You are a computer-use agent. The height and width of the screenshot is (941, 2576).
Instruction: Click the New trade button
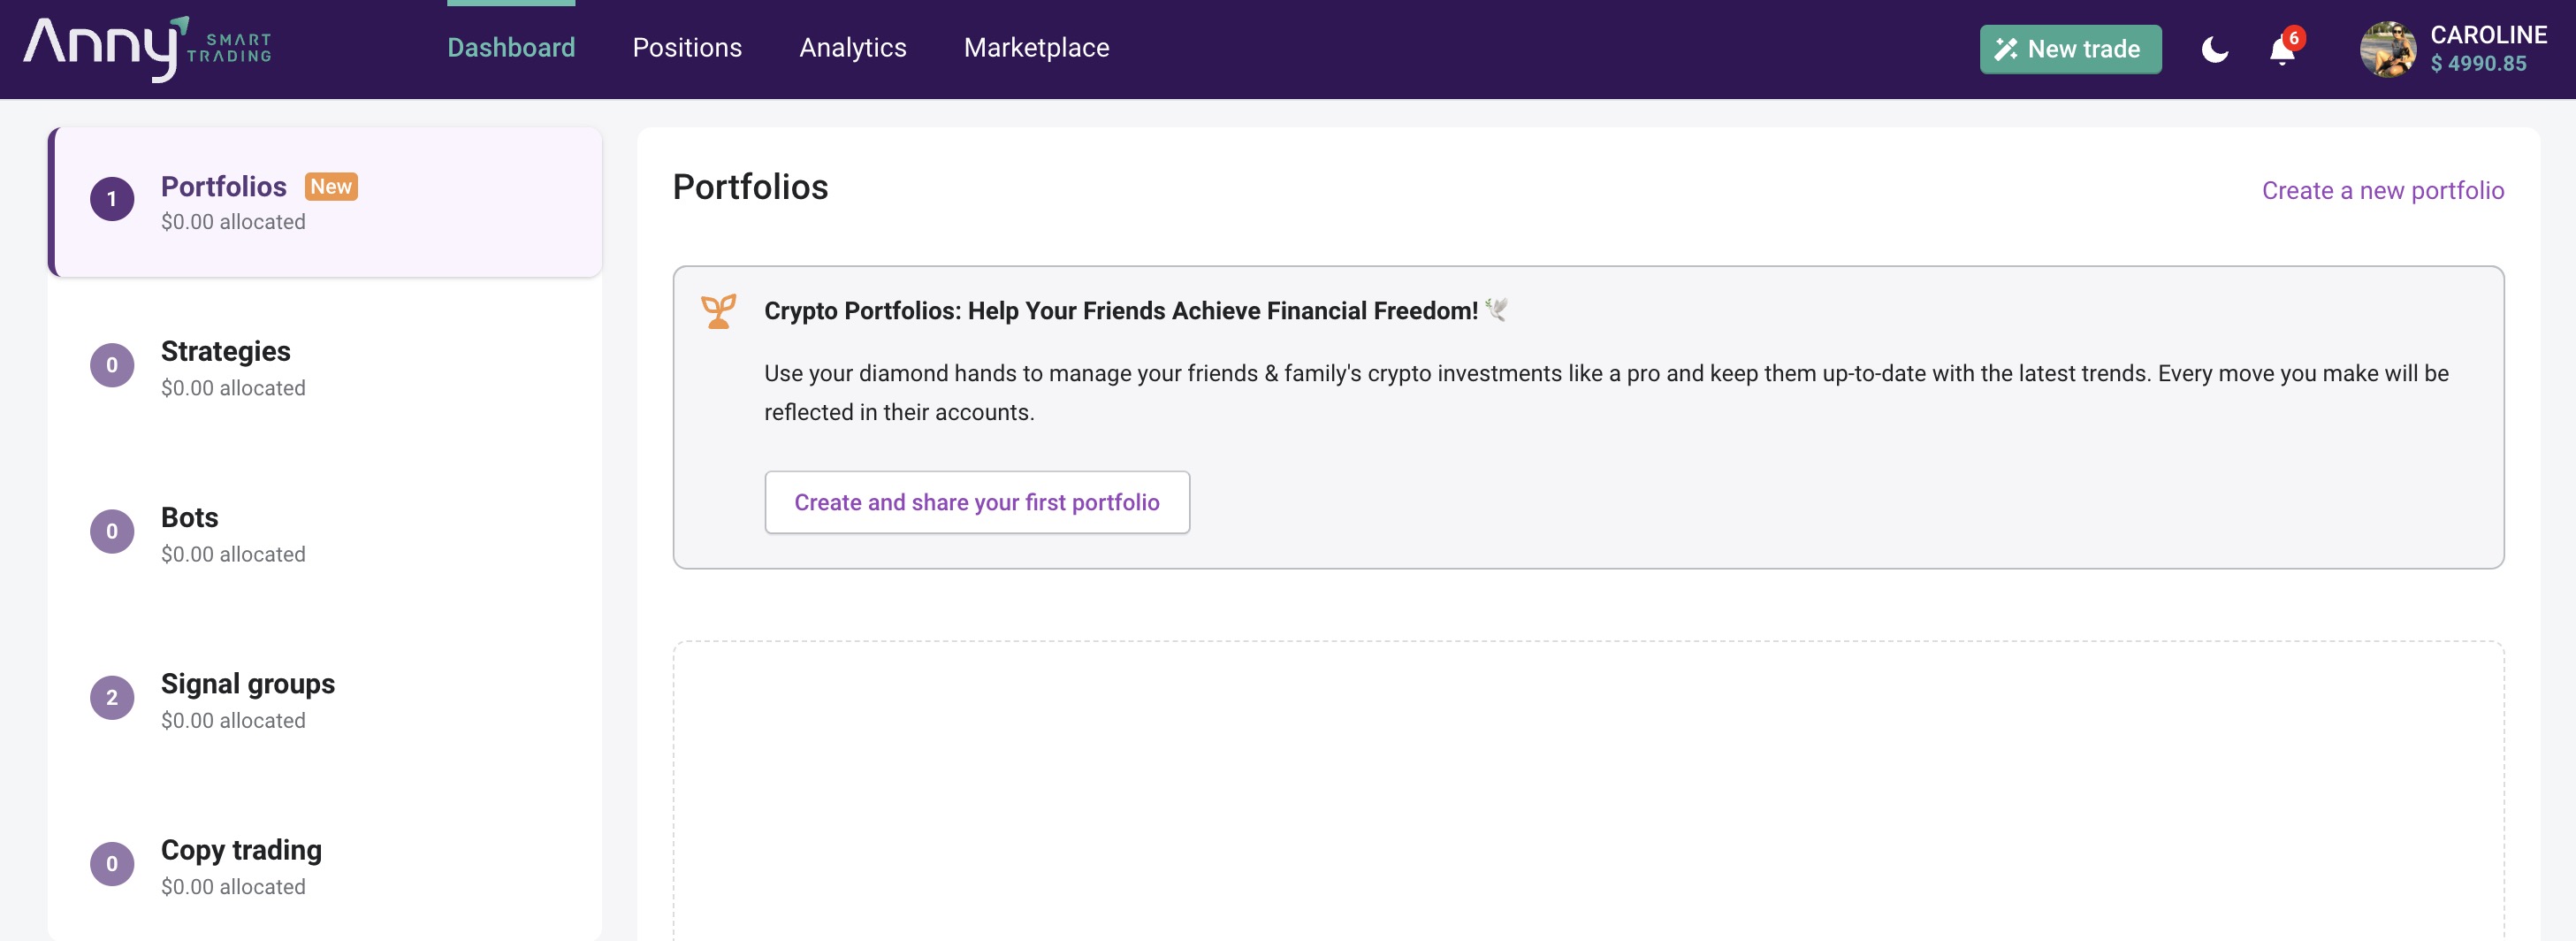[x=2069, y=49]
